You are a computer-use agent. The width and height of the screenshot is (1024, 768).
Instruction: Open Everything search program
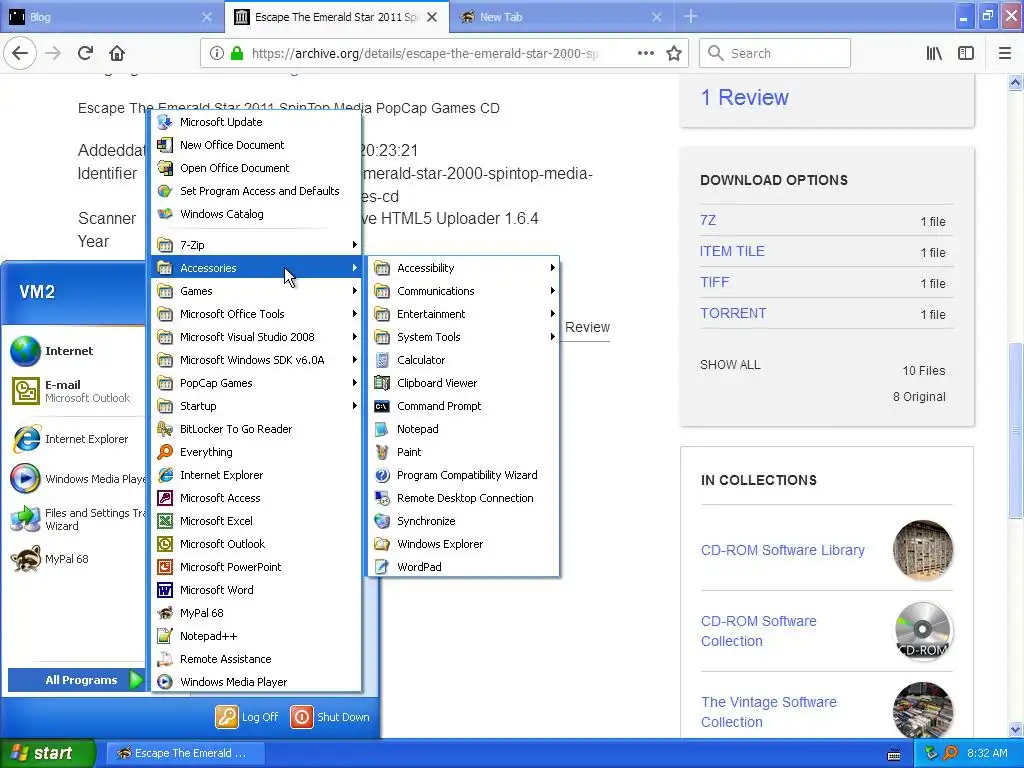256,452
